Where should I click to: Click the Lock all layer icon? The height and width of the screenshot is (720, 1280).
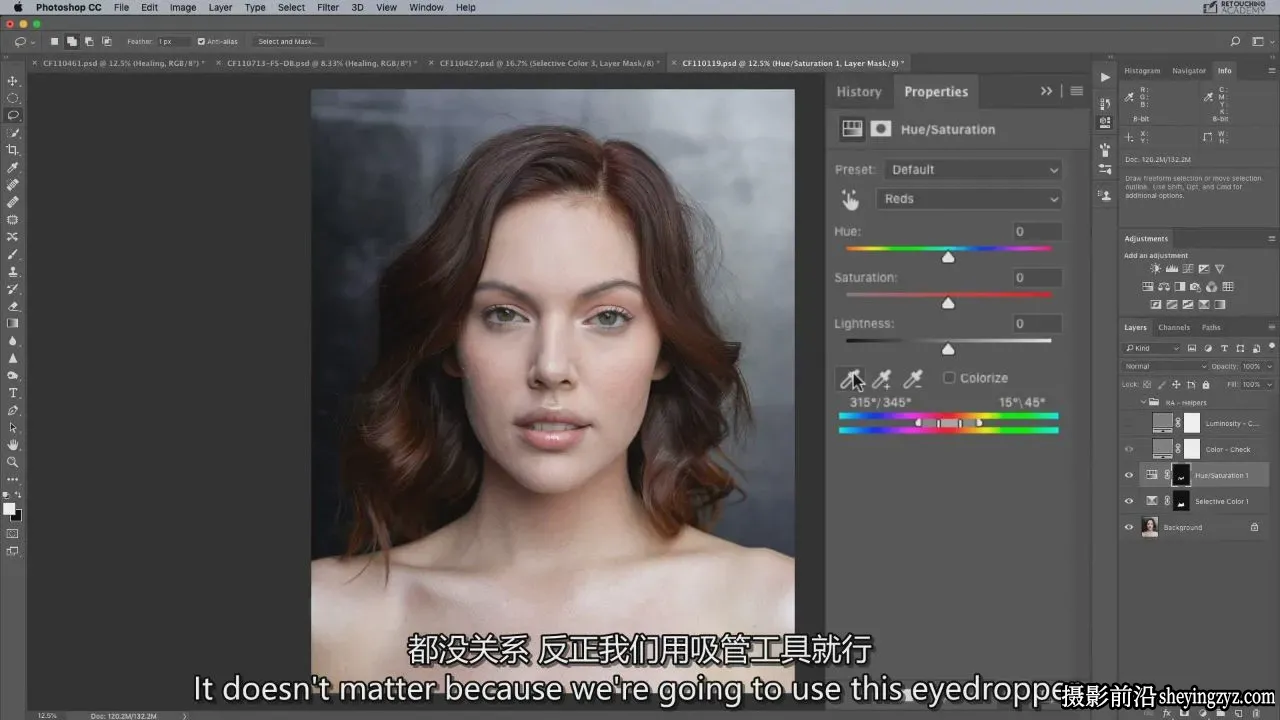(x=1205, y=385)
